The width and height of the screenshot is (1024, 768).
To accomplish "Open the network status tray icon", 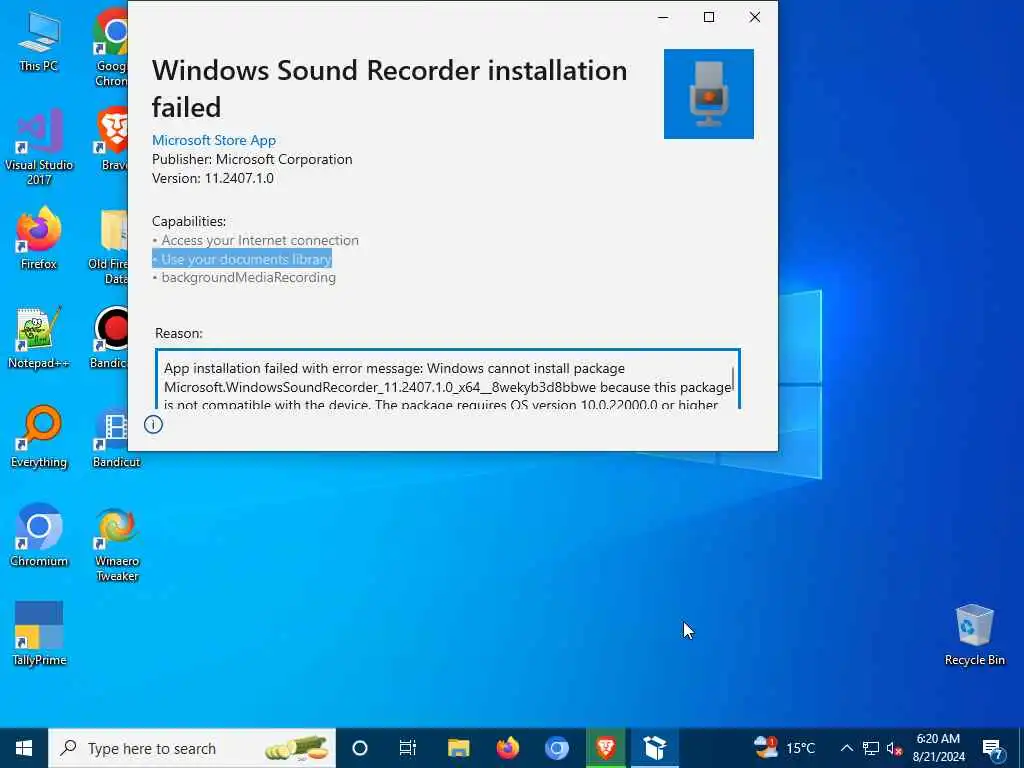I will click(x=871, y=748).
